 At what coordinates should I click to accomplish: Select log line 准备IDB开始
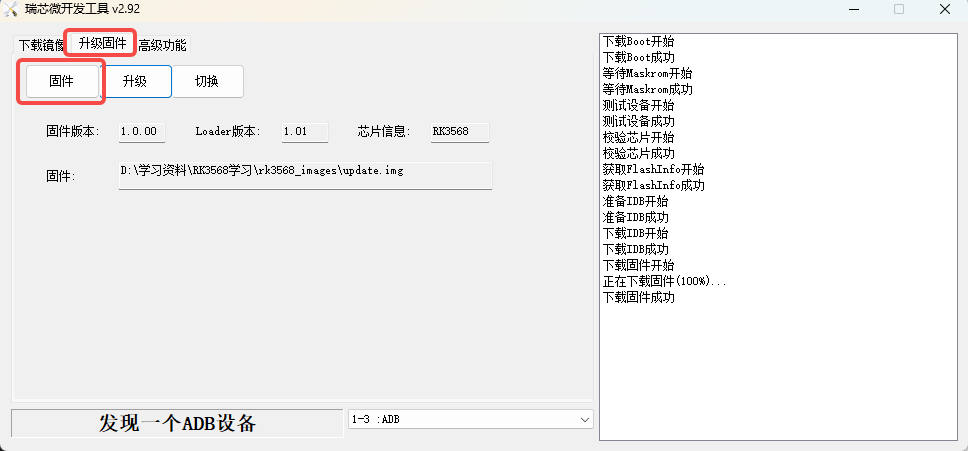pos(635,201)
